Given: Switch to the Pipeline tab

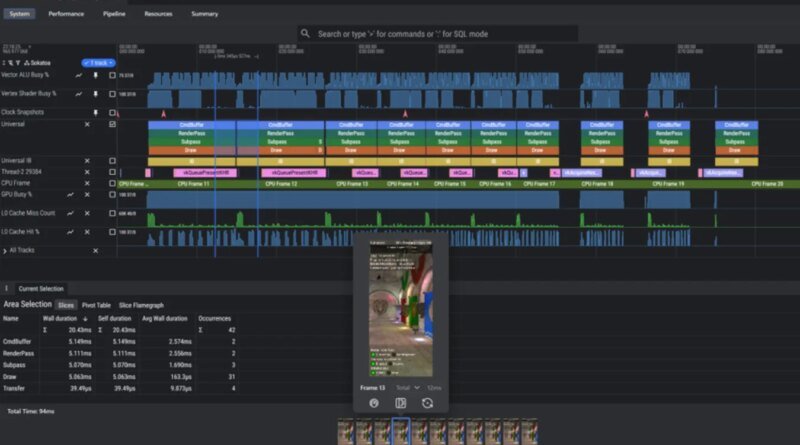Looking at the screenshot, I should pyautogui.click(x=113, y=14).
